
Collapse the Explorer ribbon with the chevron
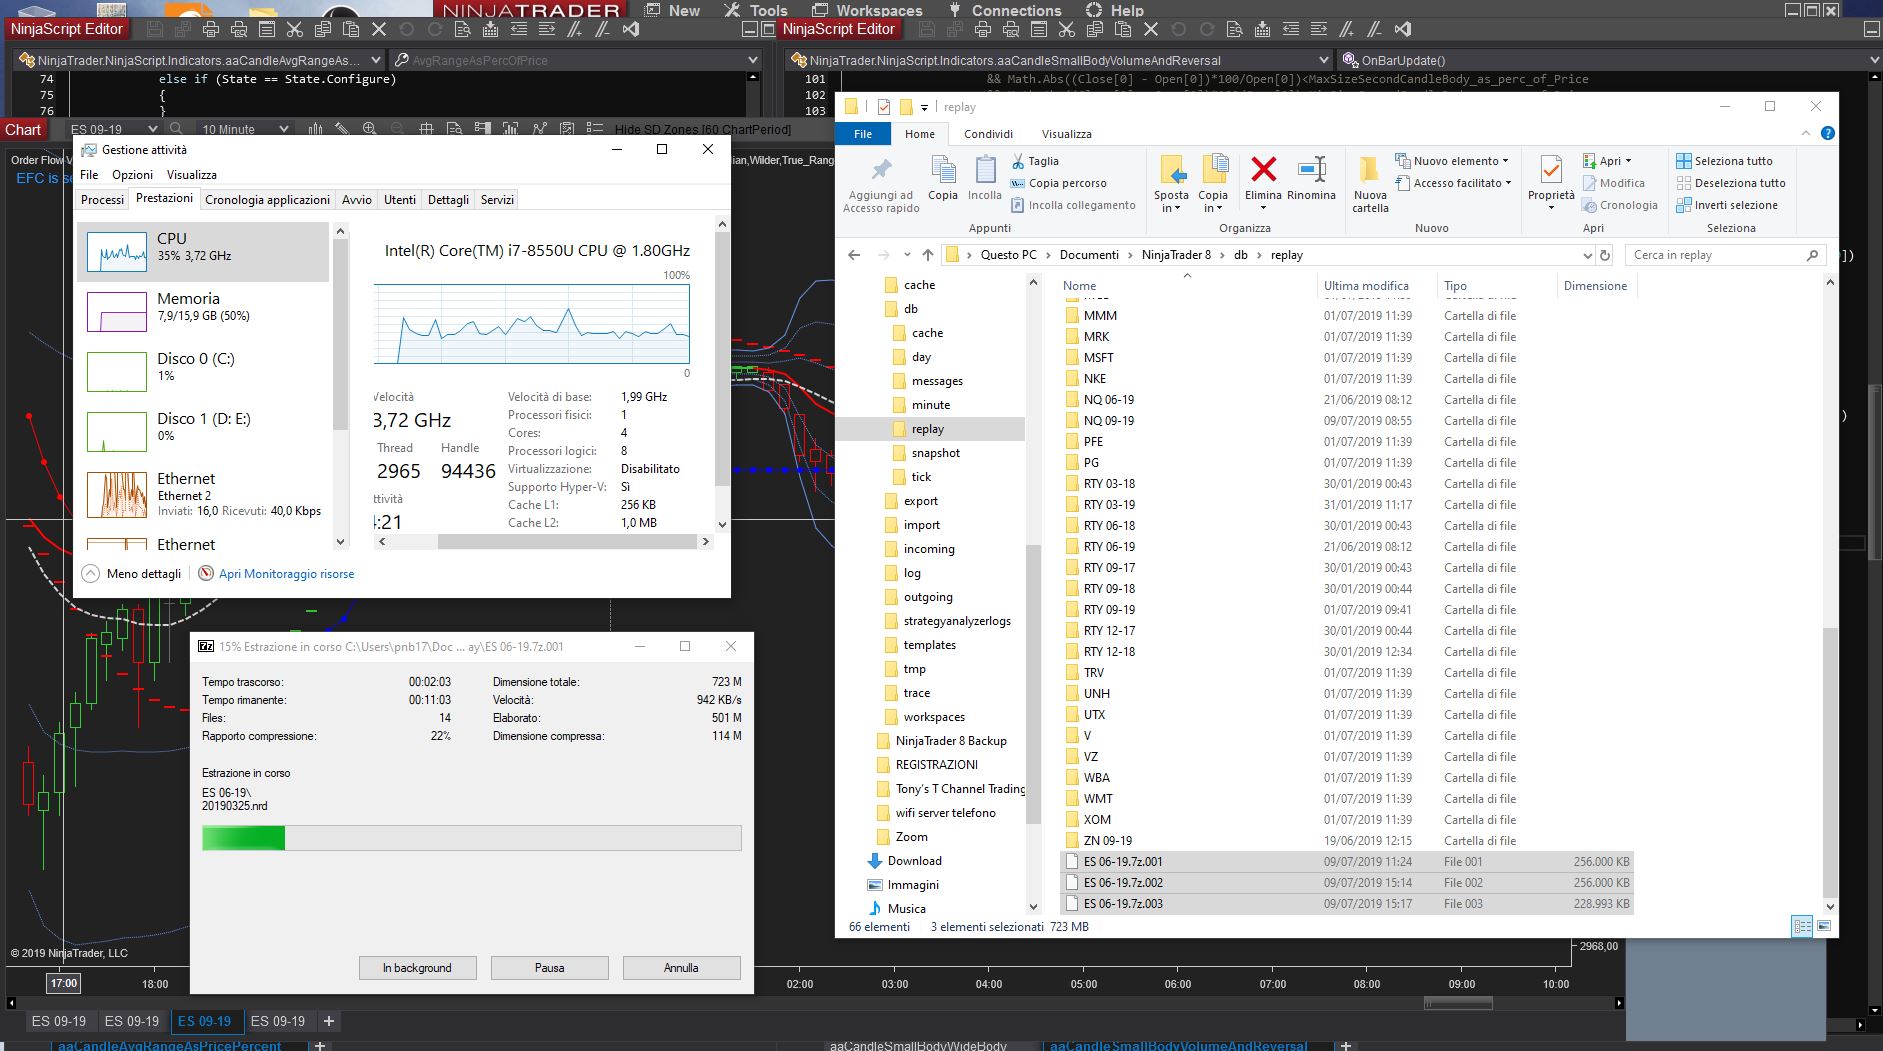1806,133
